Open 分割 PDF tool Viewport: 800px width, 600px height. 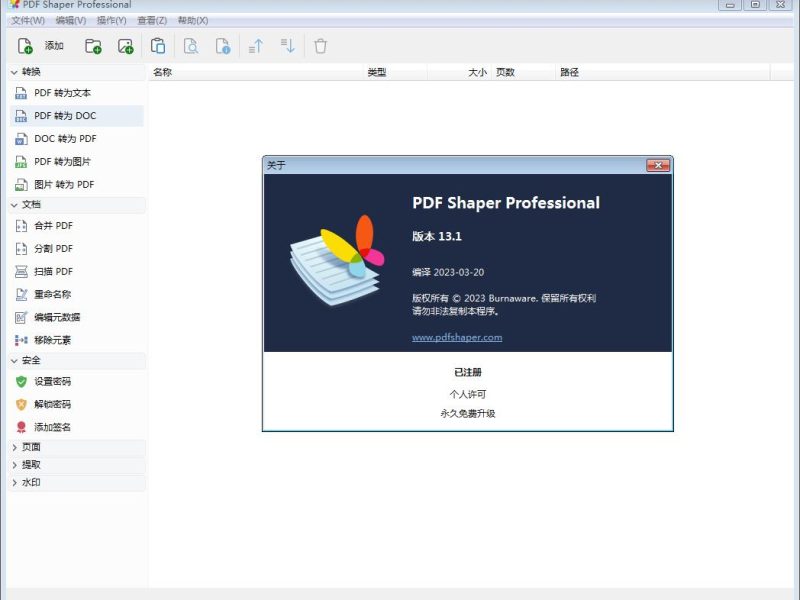tap(77, 248)
